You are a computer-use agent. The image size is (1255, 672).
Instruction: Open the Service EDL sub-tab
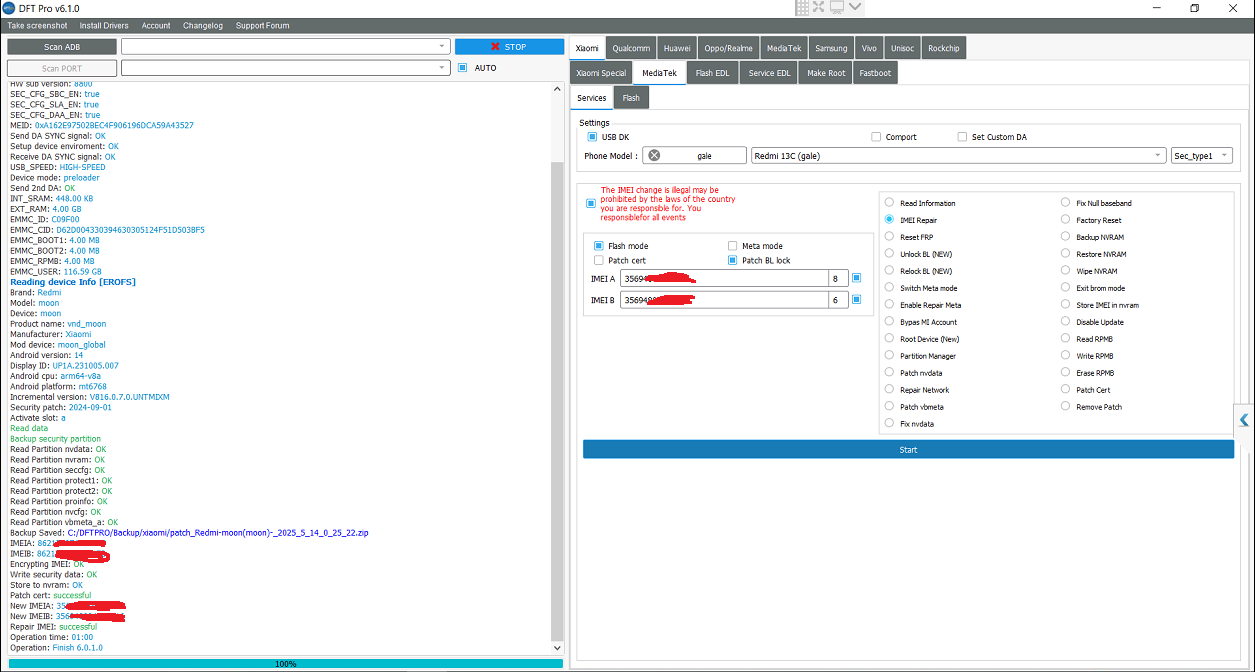click(x=769, y=73)
